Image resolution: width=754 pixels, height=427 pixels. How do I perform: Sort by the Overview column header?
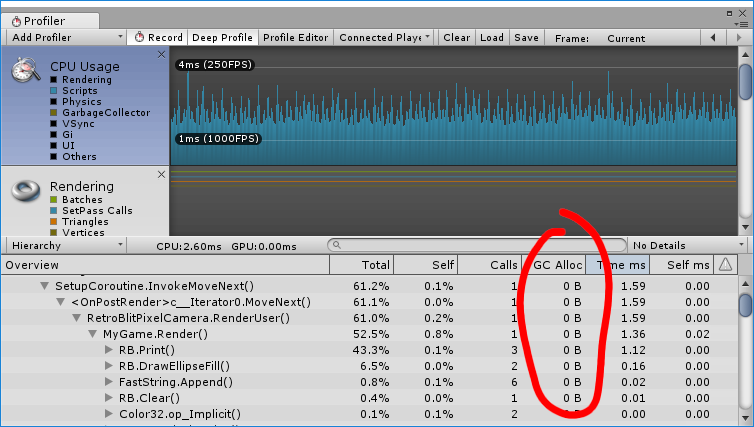coord(165,265)
